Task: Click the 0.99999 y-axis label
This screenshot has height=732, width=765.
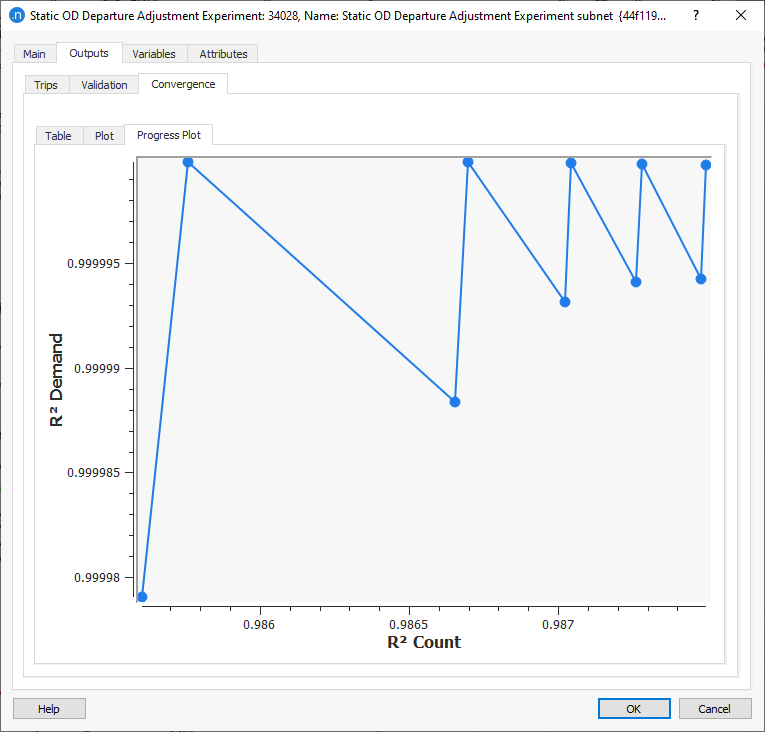Action: pyautogui.click(x=97, y=368)
